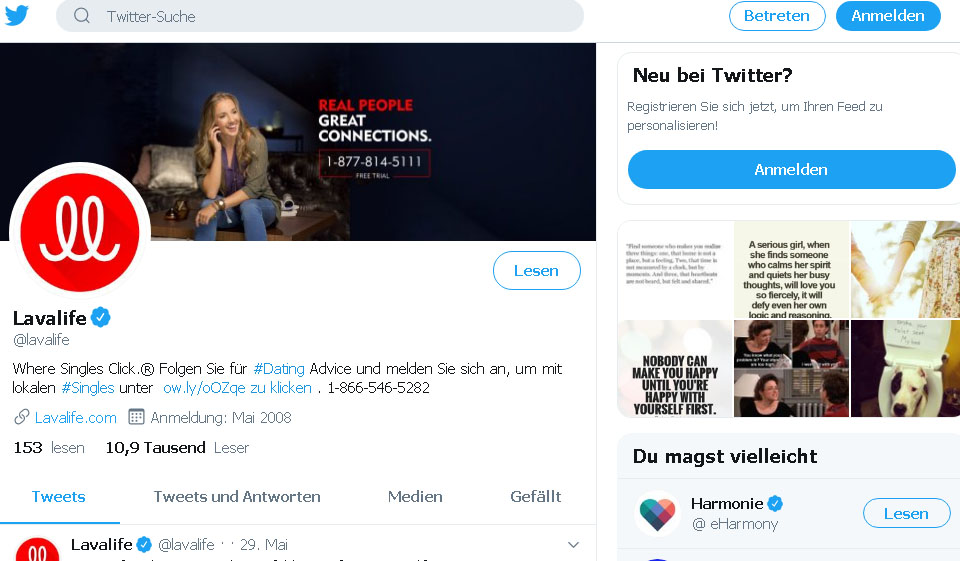The width and height of the screenshot is (960, 561).
Task: Click the verified badge beside Lavalife name
Action: (x=101, y=318)
